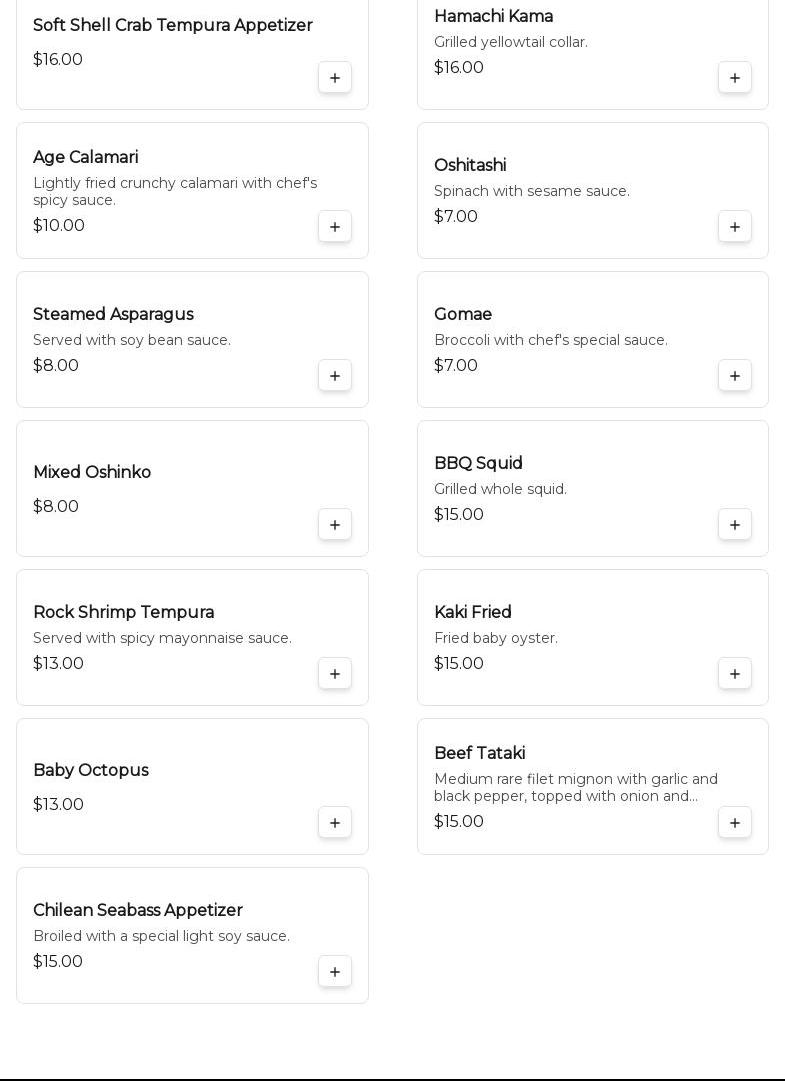Click plus icon for Hamachi Kama

(x=735, y=78)
